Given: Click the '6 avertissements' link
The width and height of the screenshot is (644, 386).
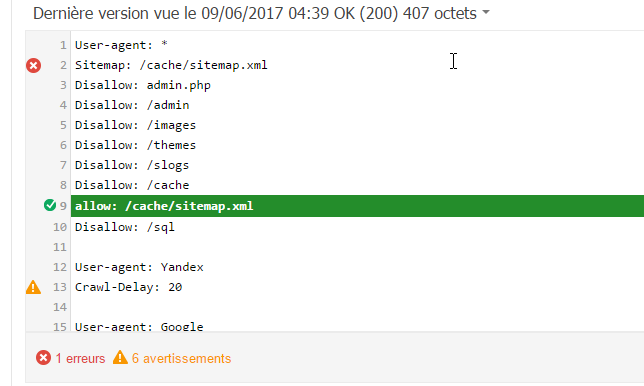Looking at the screenshot, I should click(x=181, y=358).
